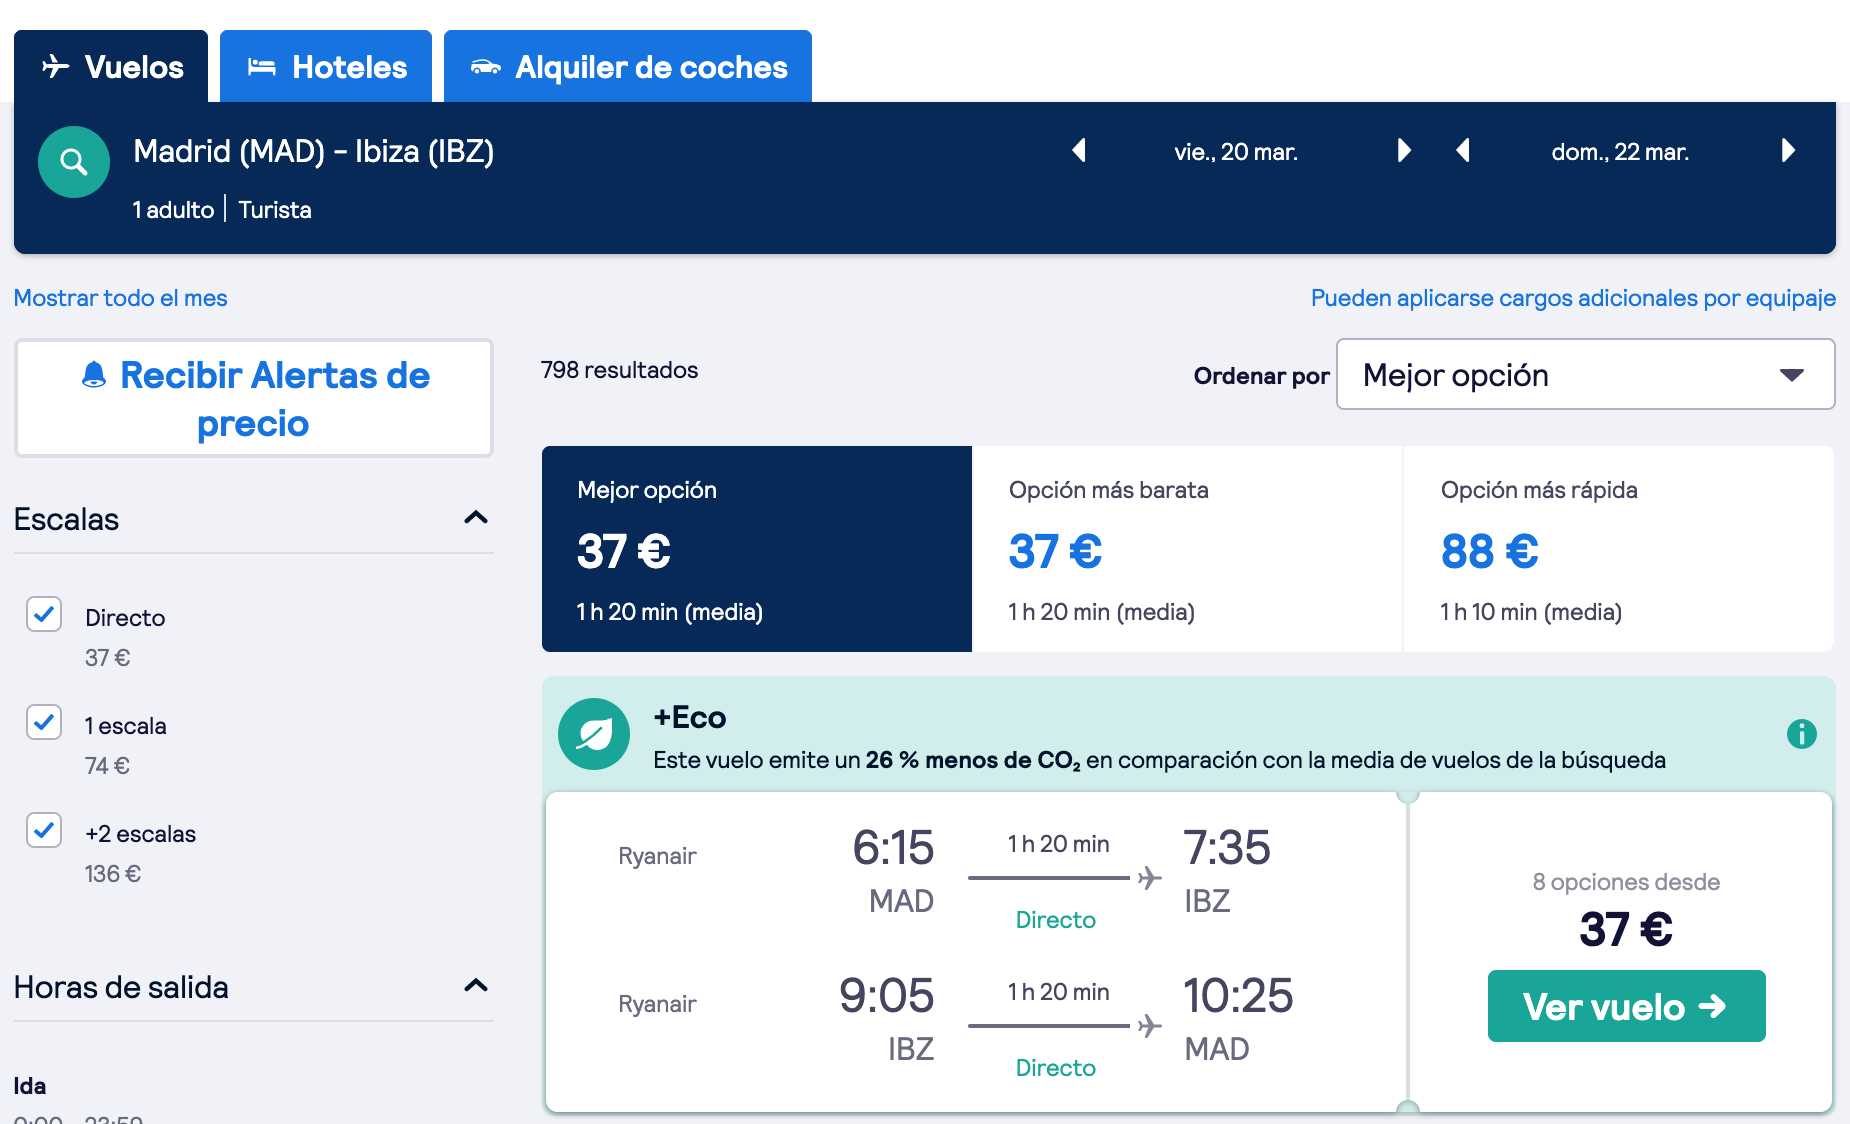This screenshot has width=1850, height=1124.
Task: Open the +Eco info icon
Action: click(x=1801, y=734)
